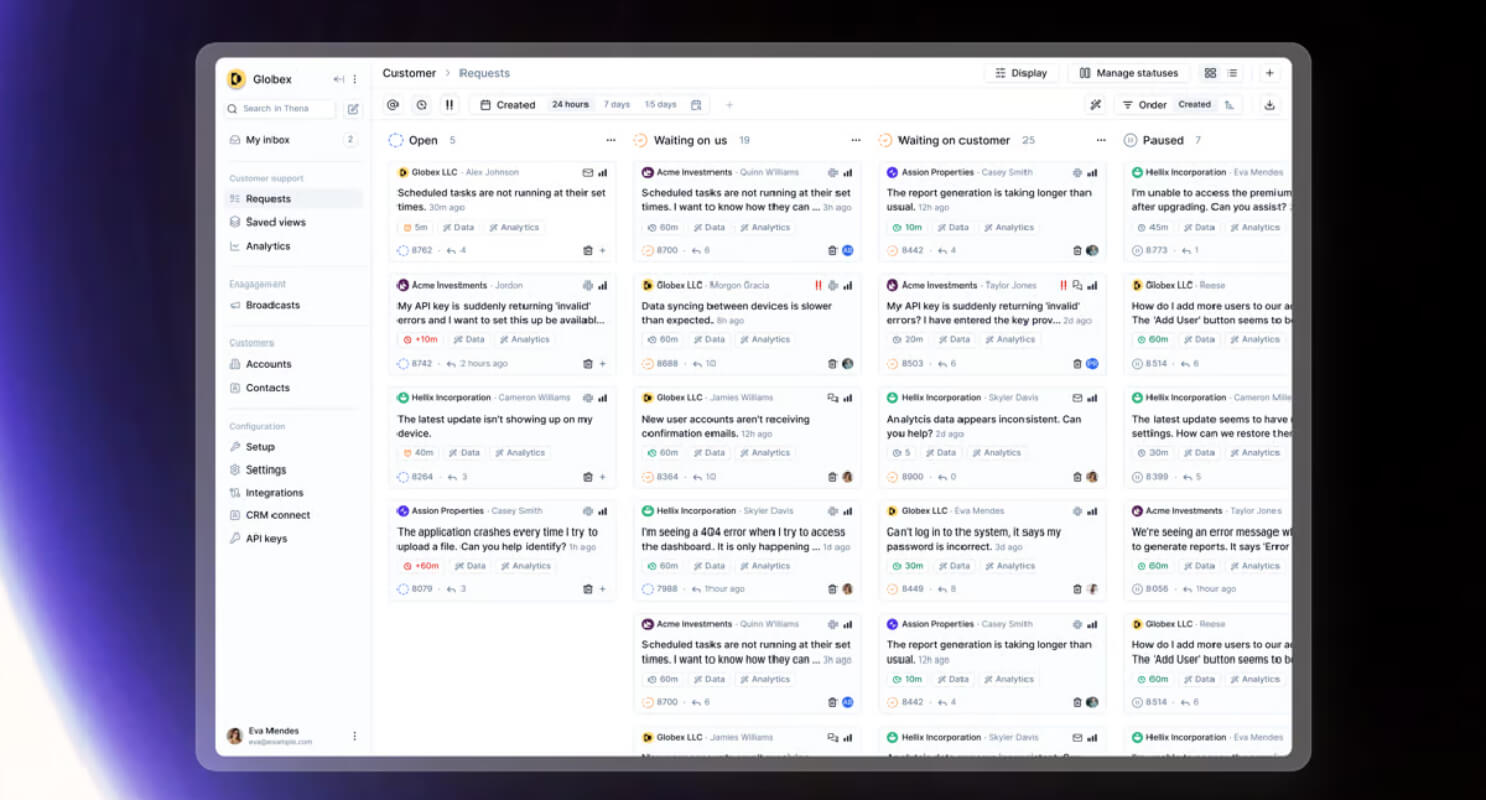This screenshot has height=800, width=1486.
Task: Add a filter with plus after date range
Action: tap(729, 104)
